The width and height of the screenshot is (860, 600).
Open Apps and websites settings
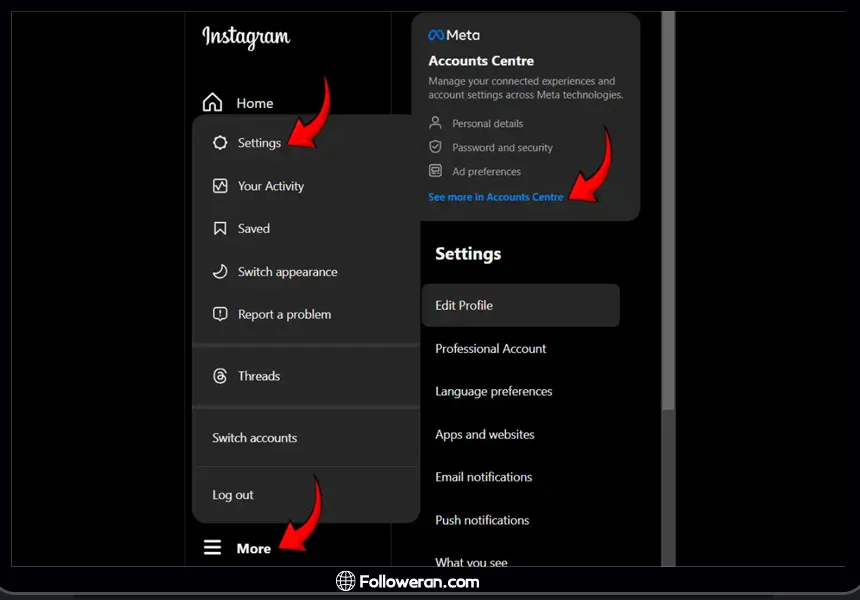point(484,435)
